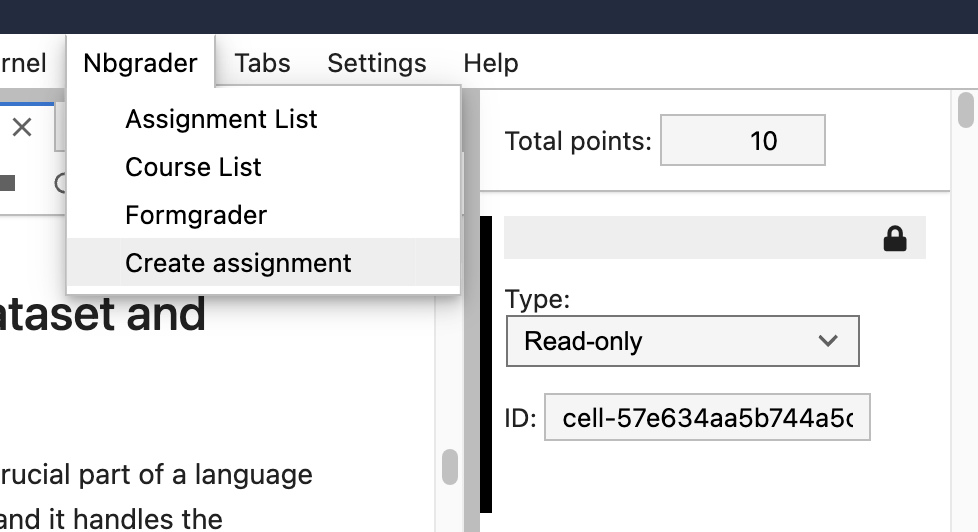This screenshot has height=532, width=978.
Task: Select Assignment List from Nbgrader menu
Action: coord(221,119)
